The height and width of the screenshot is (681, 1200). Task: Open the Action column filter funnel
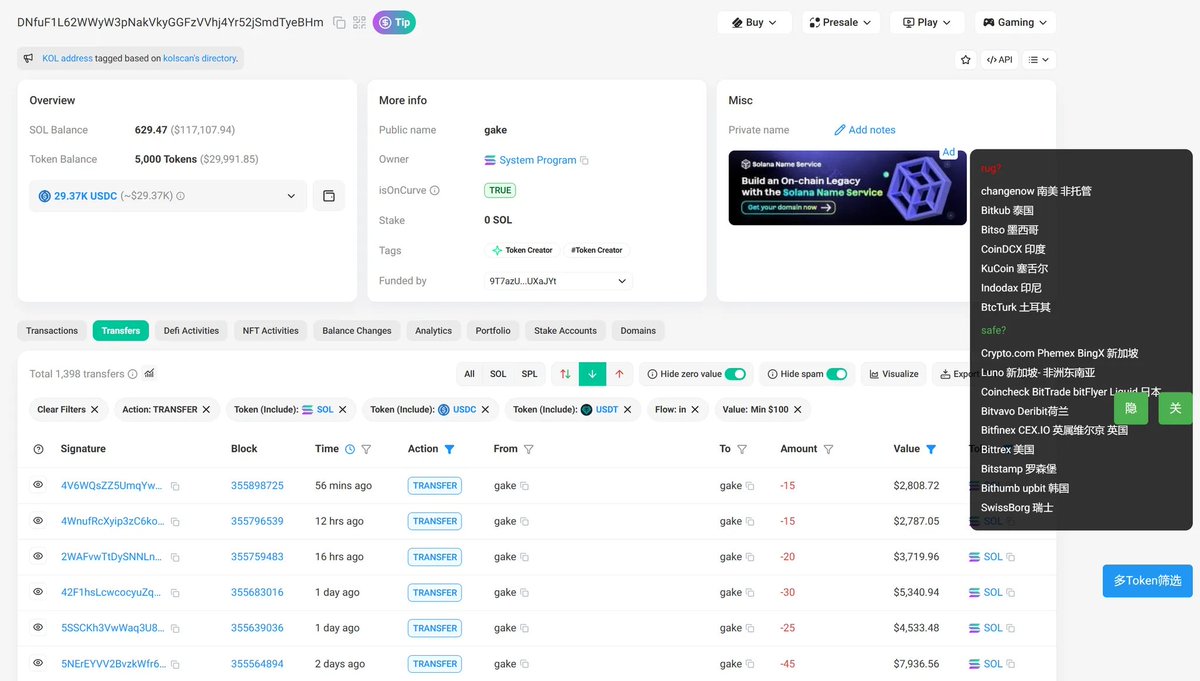(449, 449)
